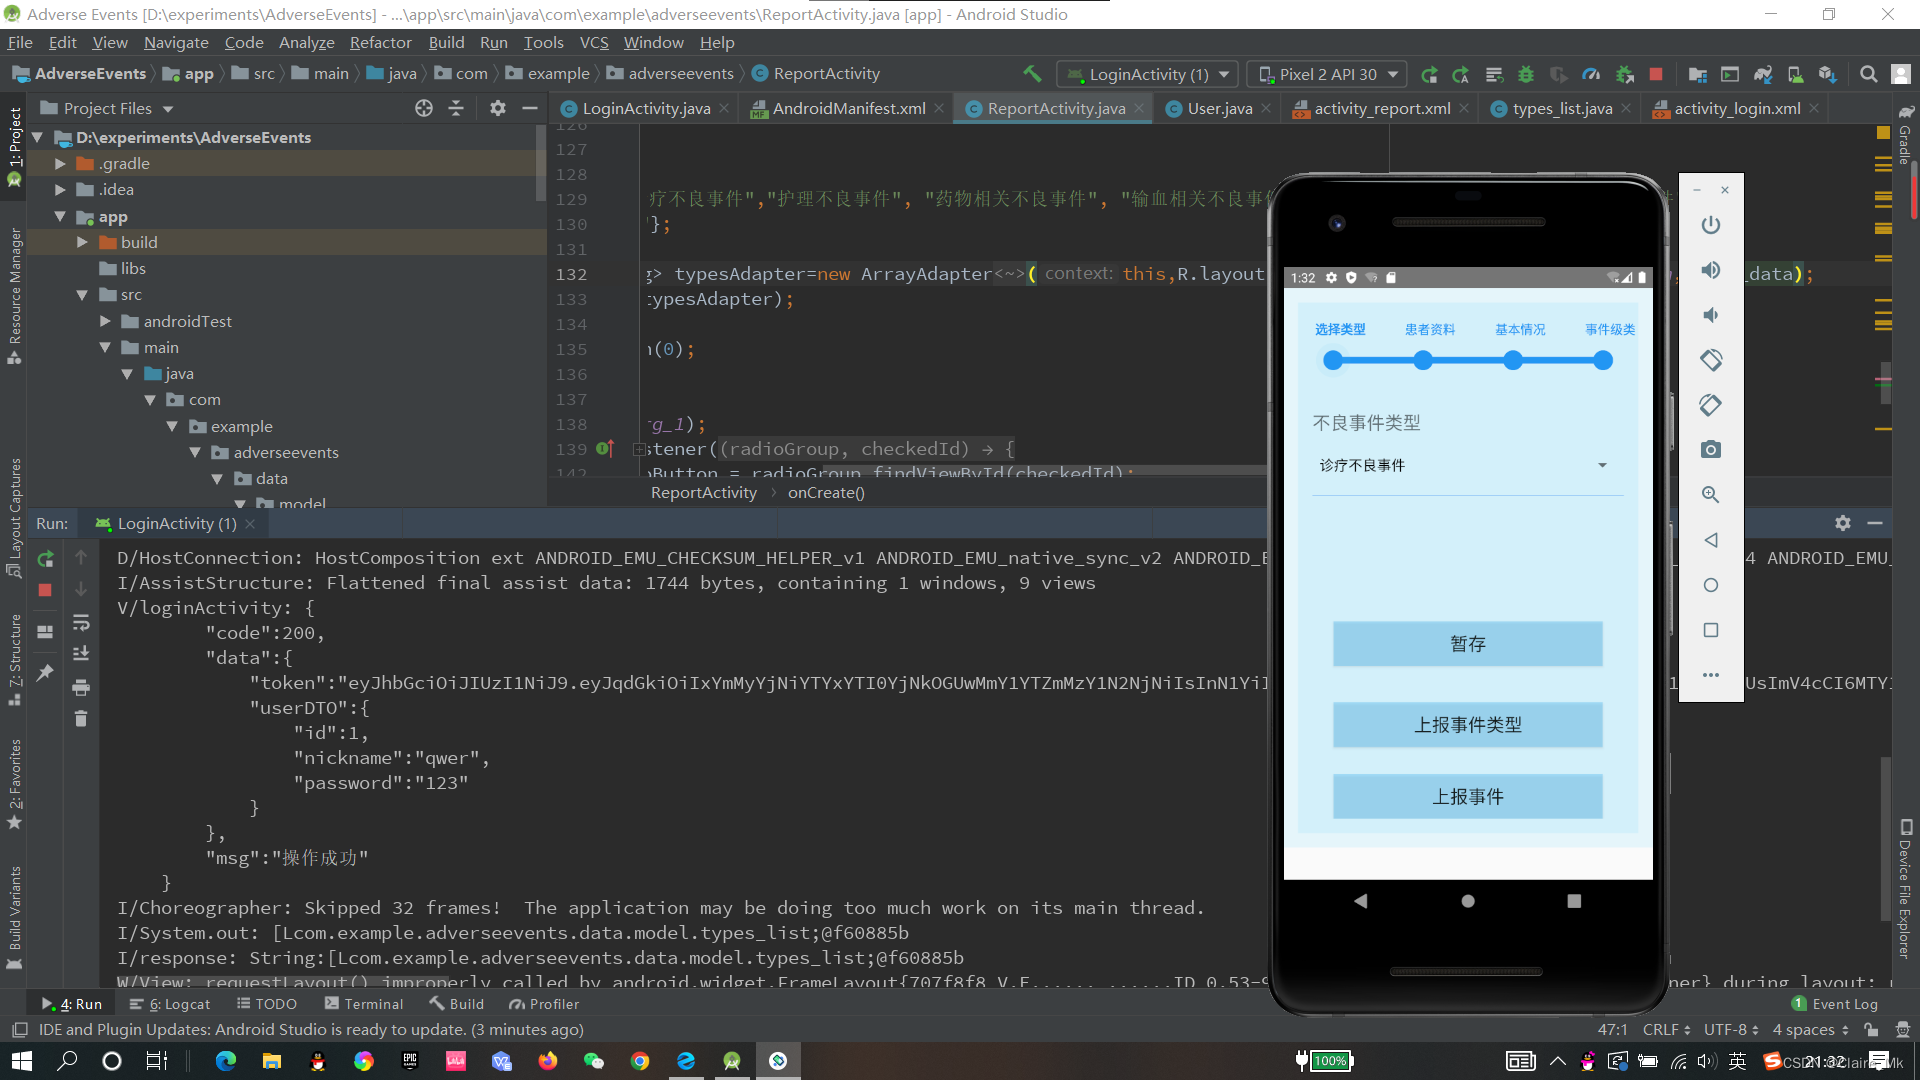This screenshot has width=1920, height=1080.
Task: Tap the 暂存 button in emulator
Action: point(1467,644)
